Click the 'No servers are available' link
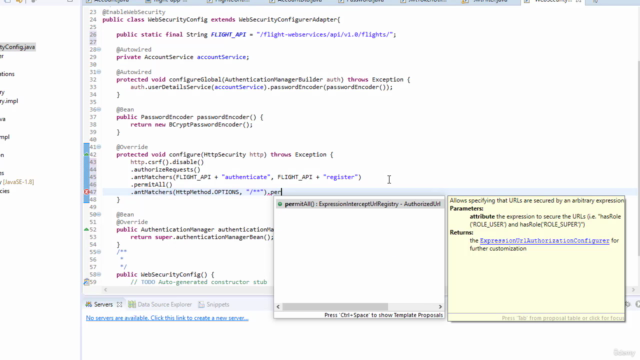Screen dimensions: 640x360 167,318
